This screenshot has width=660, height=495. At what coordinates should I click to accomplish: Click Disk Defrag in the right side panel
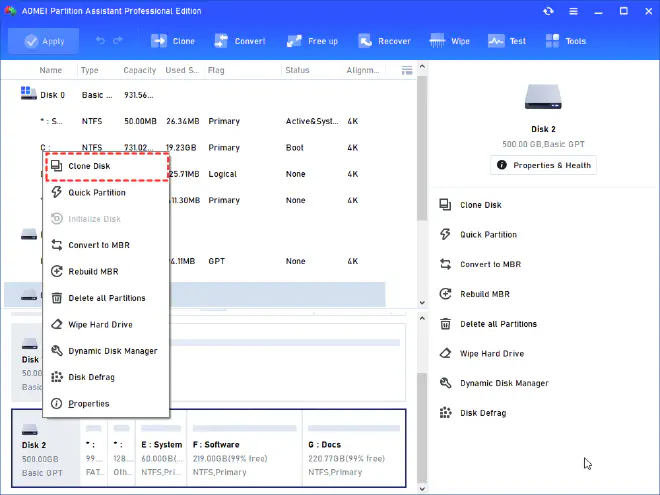[483, 413]
